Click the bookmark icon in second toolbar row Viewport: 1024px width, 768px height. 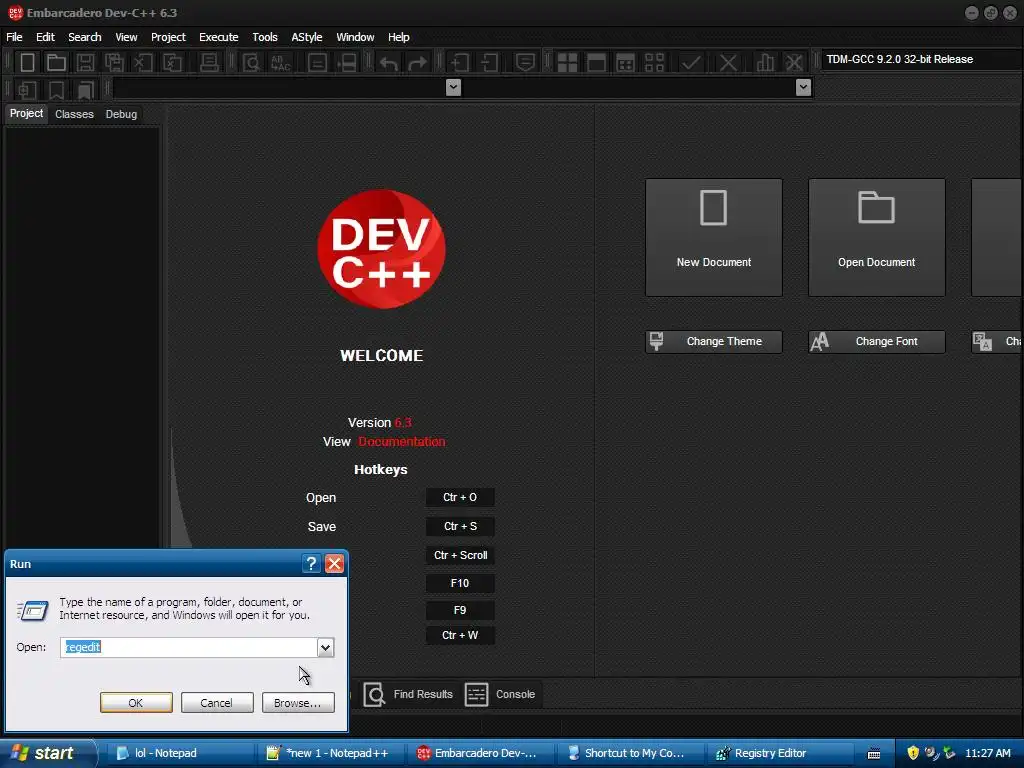pos(56,89)
